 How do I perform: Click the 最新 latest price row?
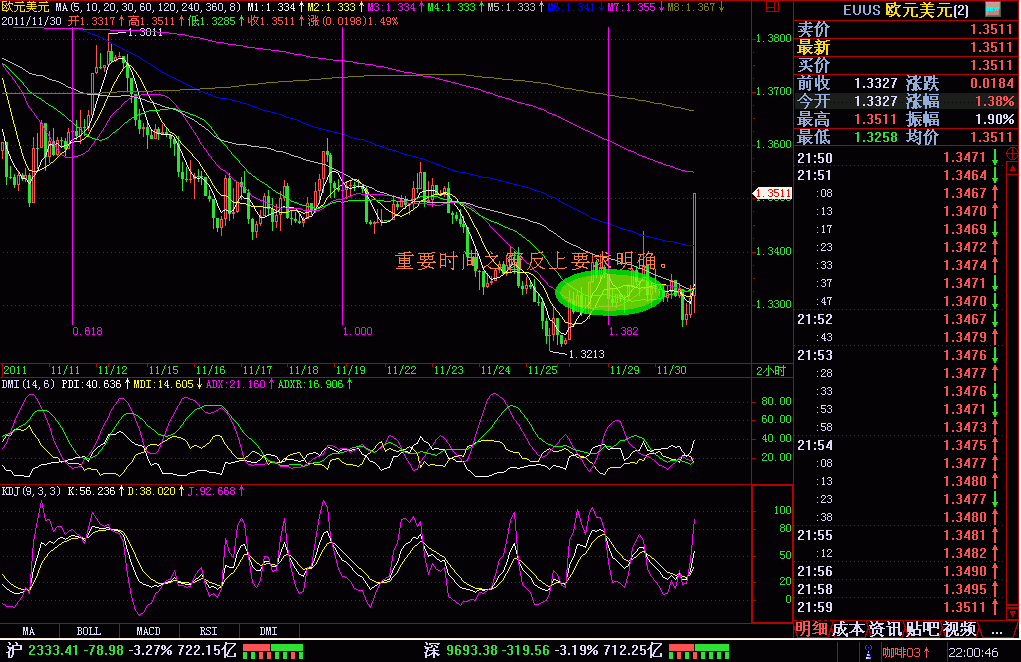point(905,48)
